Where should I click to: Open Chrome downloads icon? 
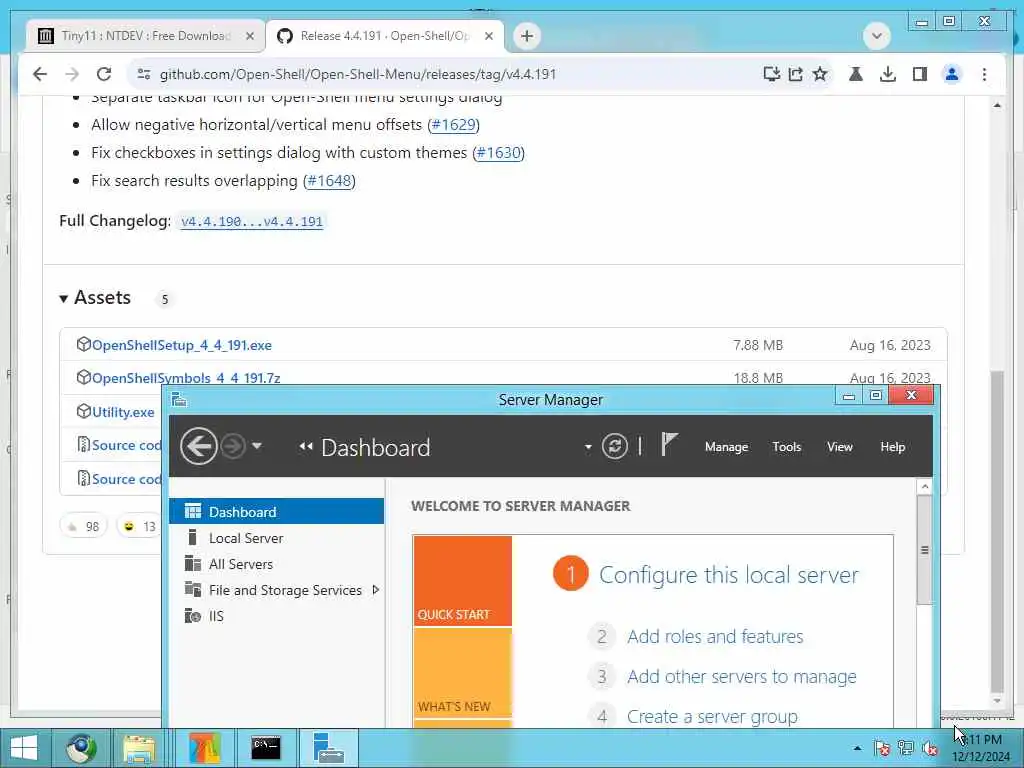point(888,74)
